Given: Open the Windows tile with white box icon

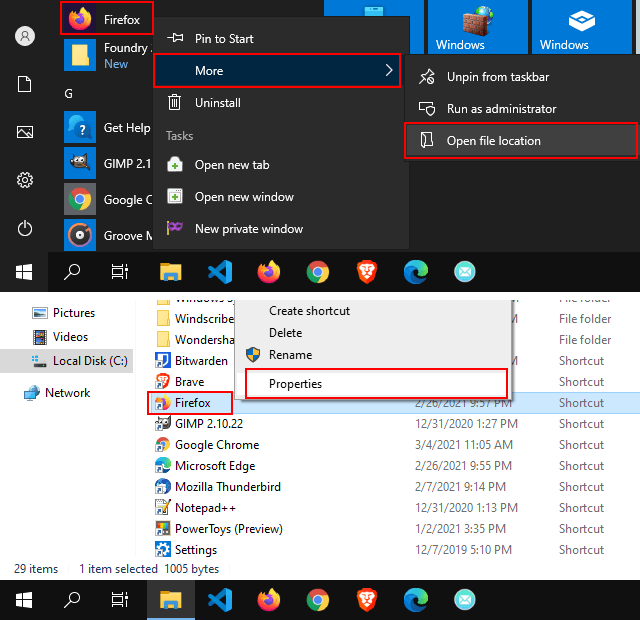Looking at the screenshot, I should [x=581, y=27].
